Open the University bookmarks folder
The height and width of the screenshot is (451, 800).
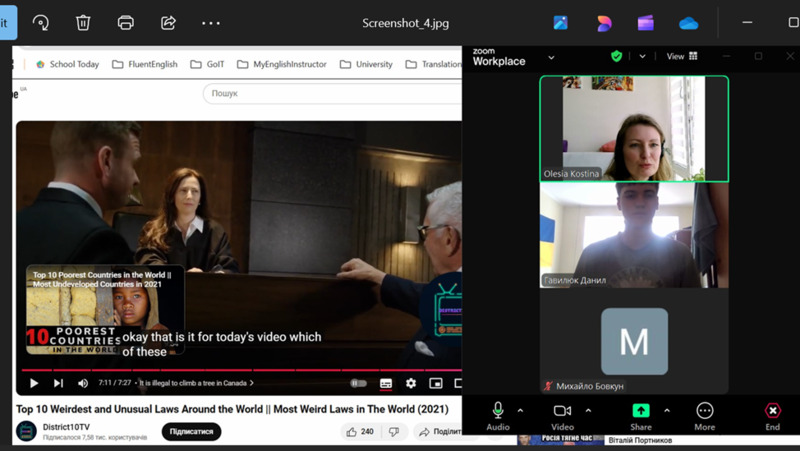pyautogui.click(x=366, y=64)
